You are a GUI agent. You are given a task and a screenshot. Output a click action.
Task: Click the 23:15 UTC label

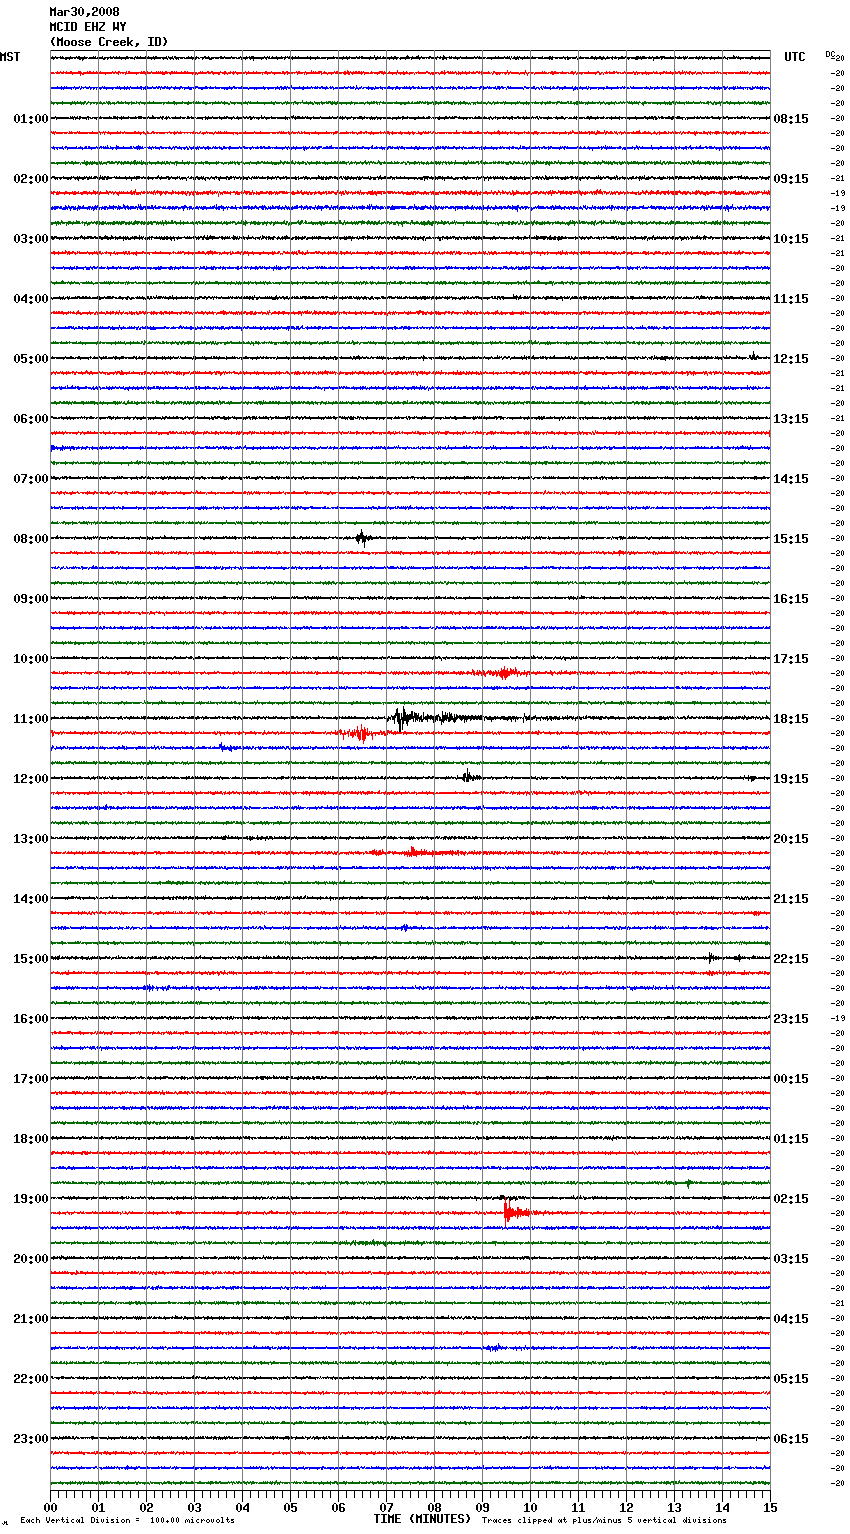pyautogui.click(x=791, y=1019)
